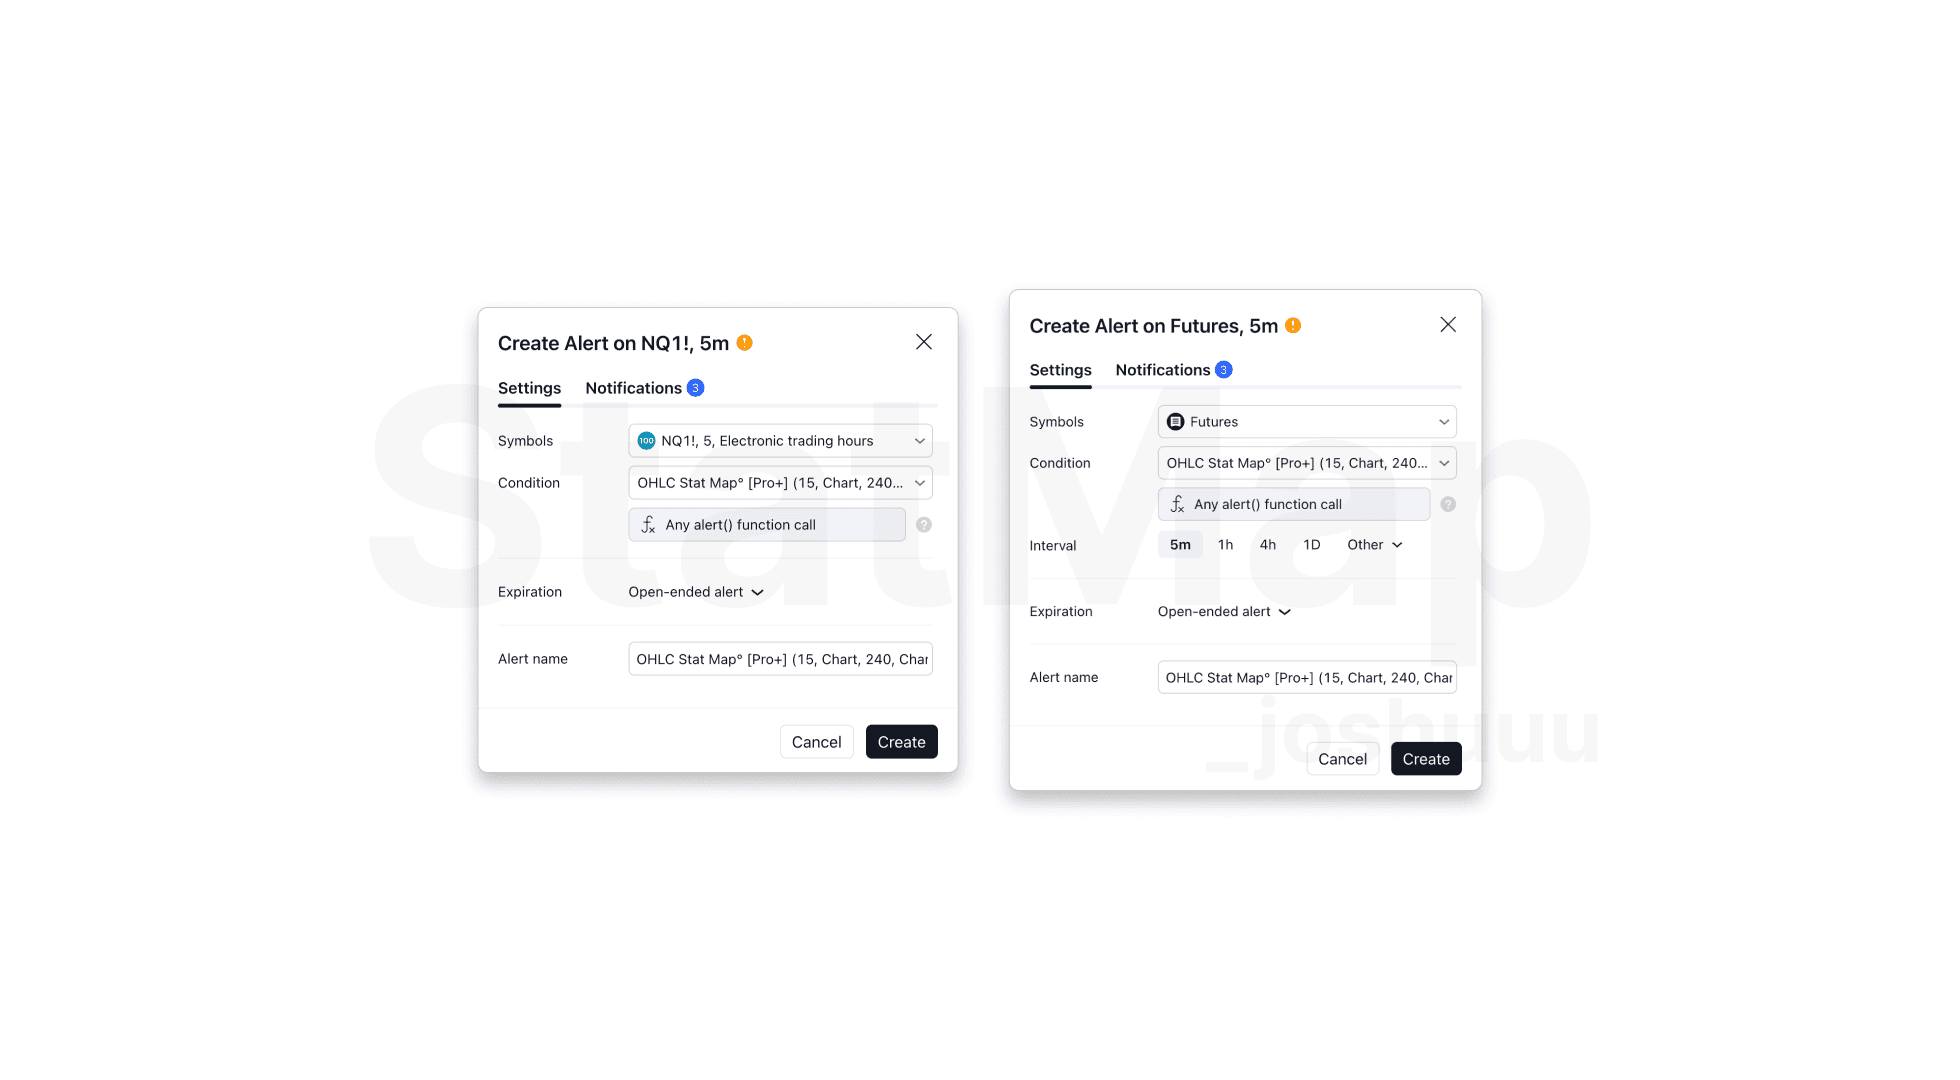Click the function call icon in left dialog
This screenshot has height=1080, width=1960.
(648, 524)
